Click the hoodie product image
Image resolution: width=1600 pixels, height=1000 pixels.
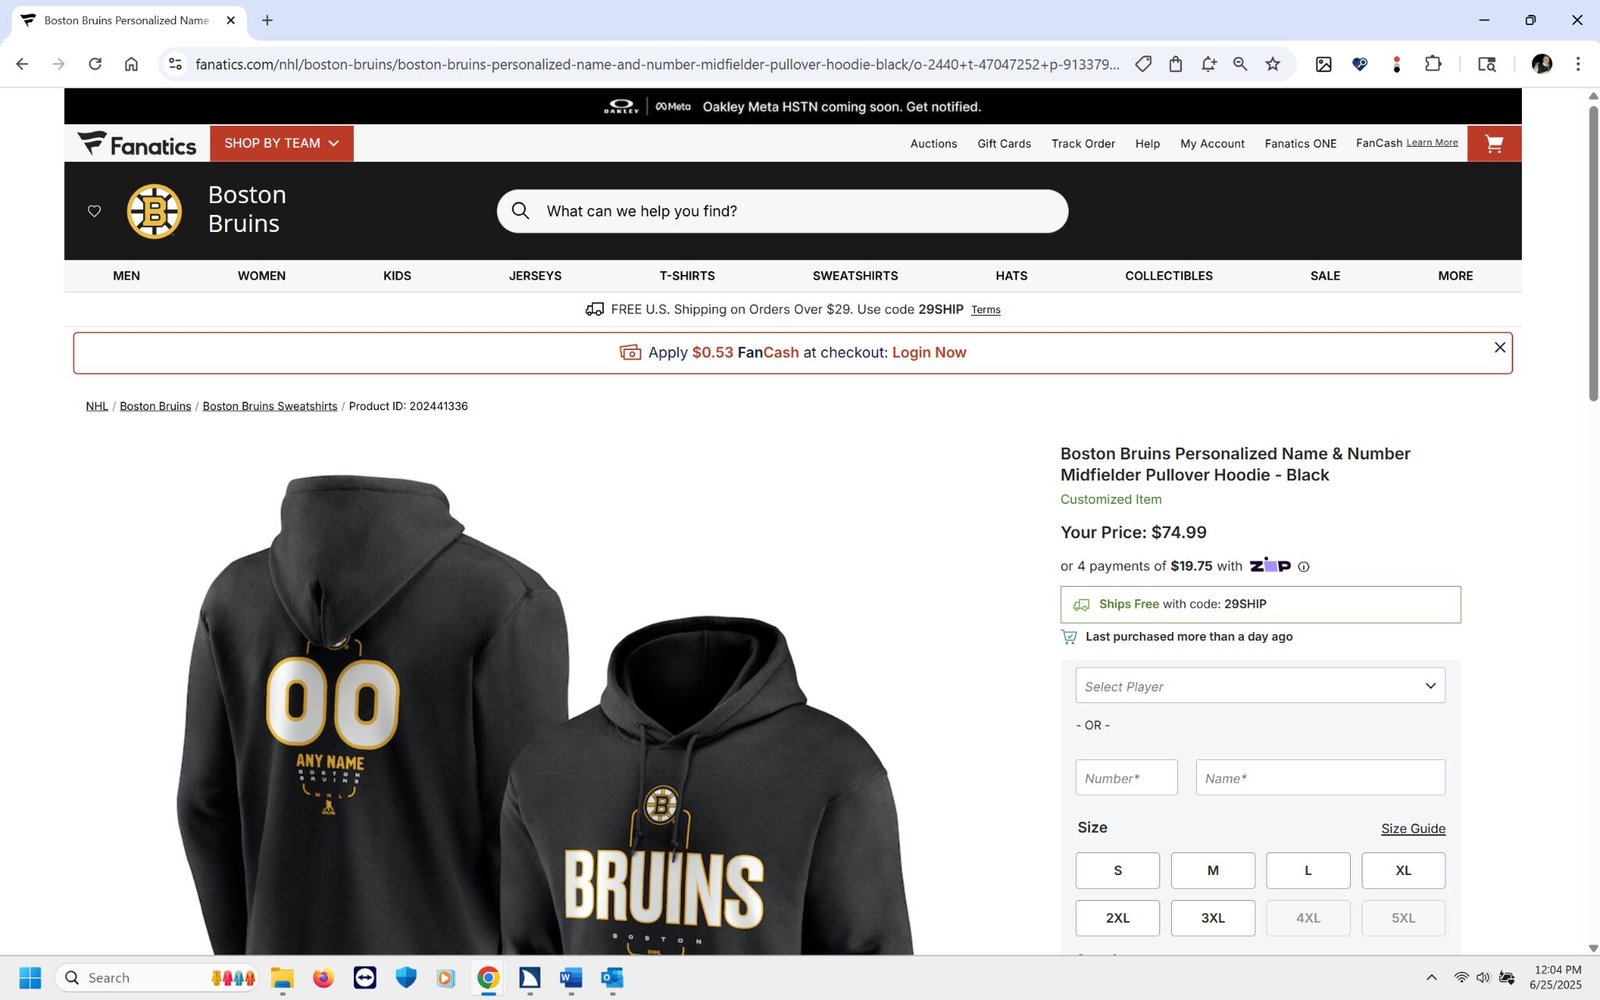(545, 715)
